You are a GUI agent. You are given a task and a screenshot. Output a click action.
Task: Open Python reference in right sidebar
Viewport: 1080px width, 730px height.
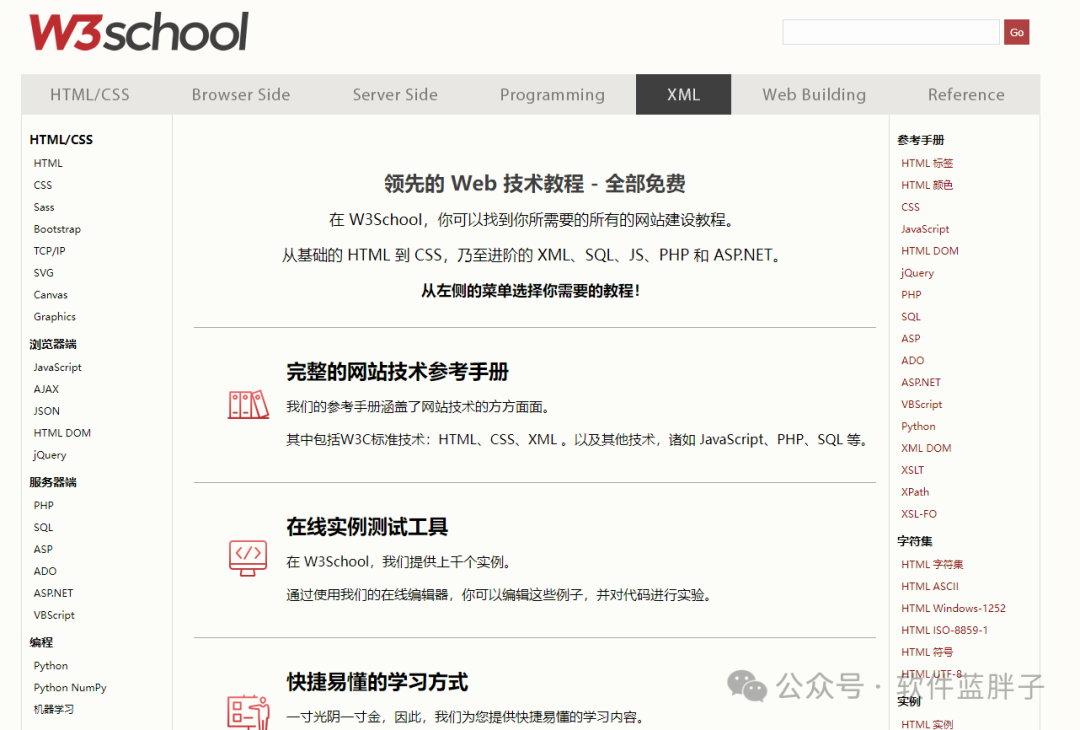point(918,426)
